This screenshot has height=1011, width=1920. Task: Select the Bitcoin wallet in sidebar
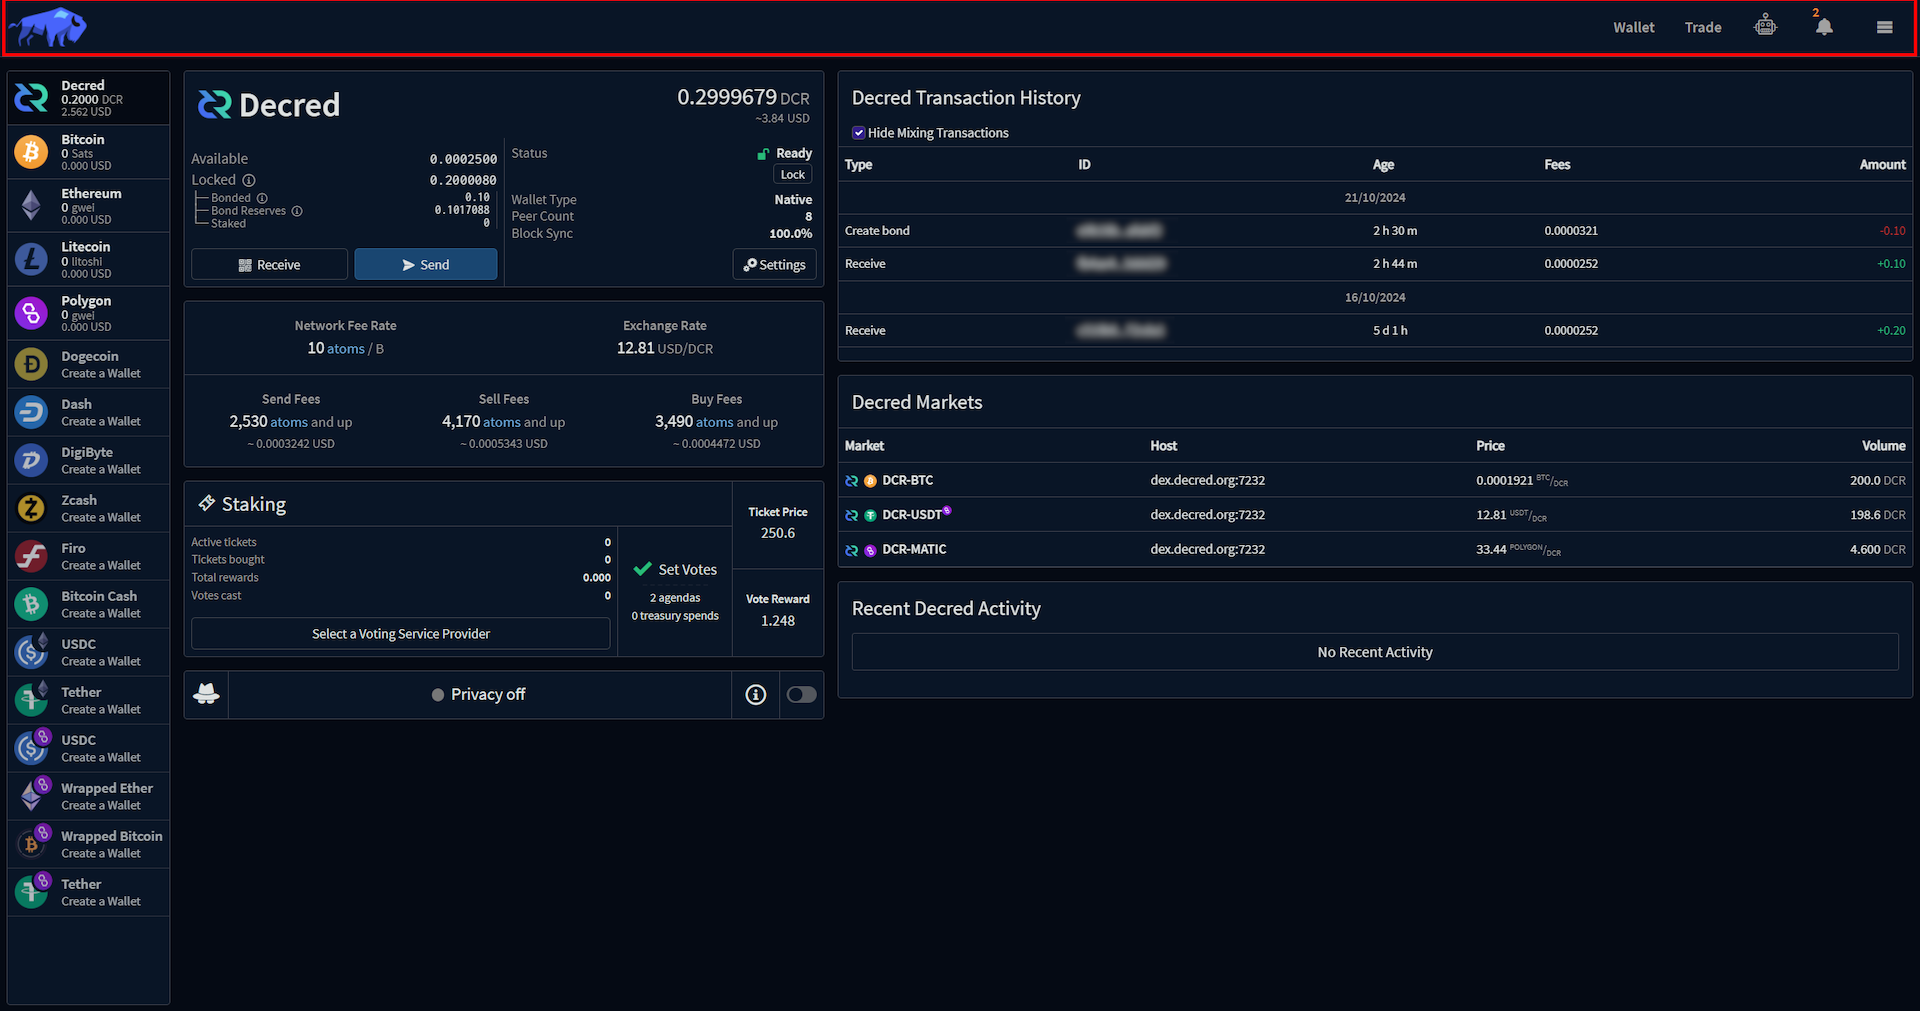coord(88,152)
